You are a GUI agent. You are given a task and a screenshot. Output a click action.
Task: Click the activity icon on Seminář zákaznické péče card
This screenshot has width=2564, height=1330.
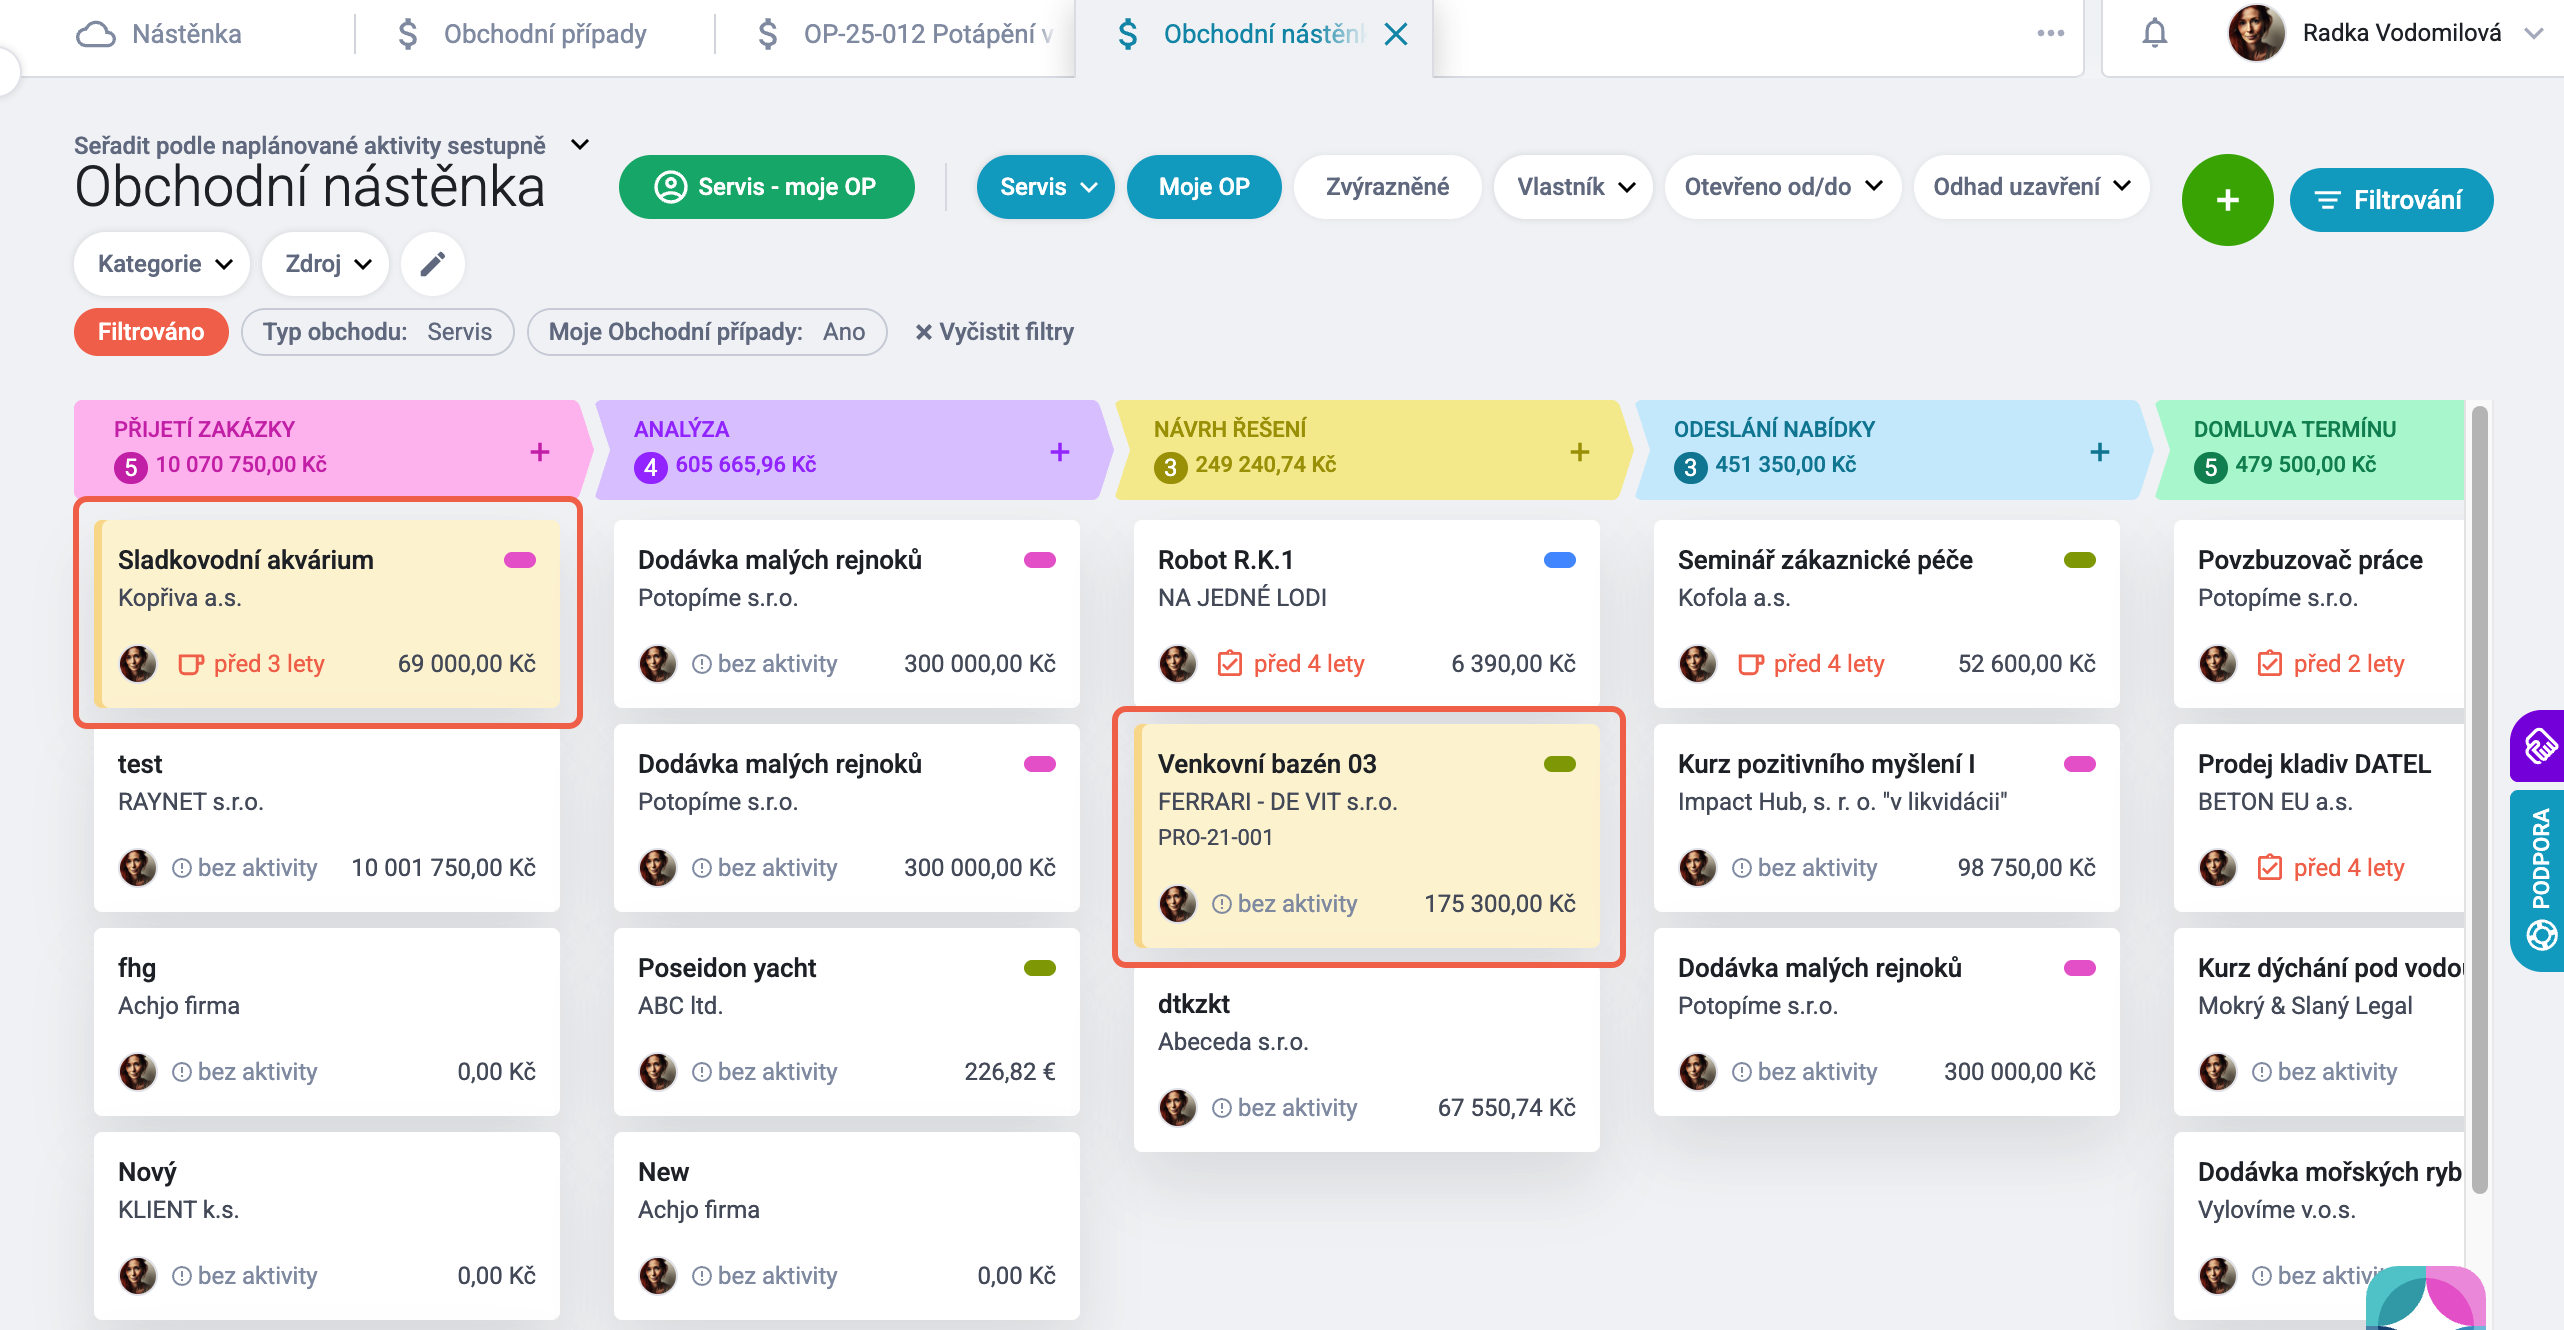pyautogui.click(x=1750, y=664)
